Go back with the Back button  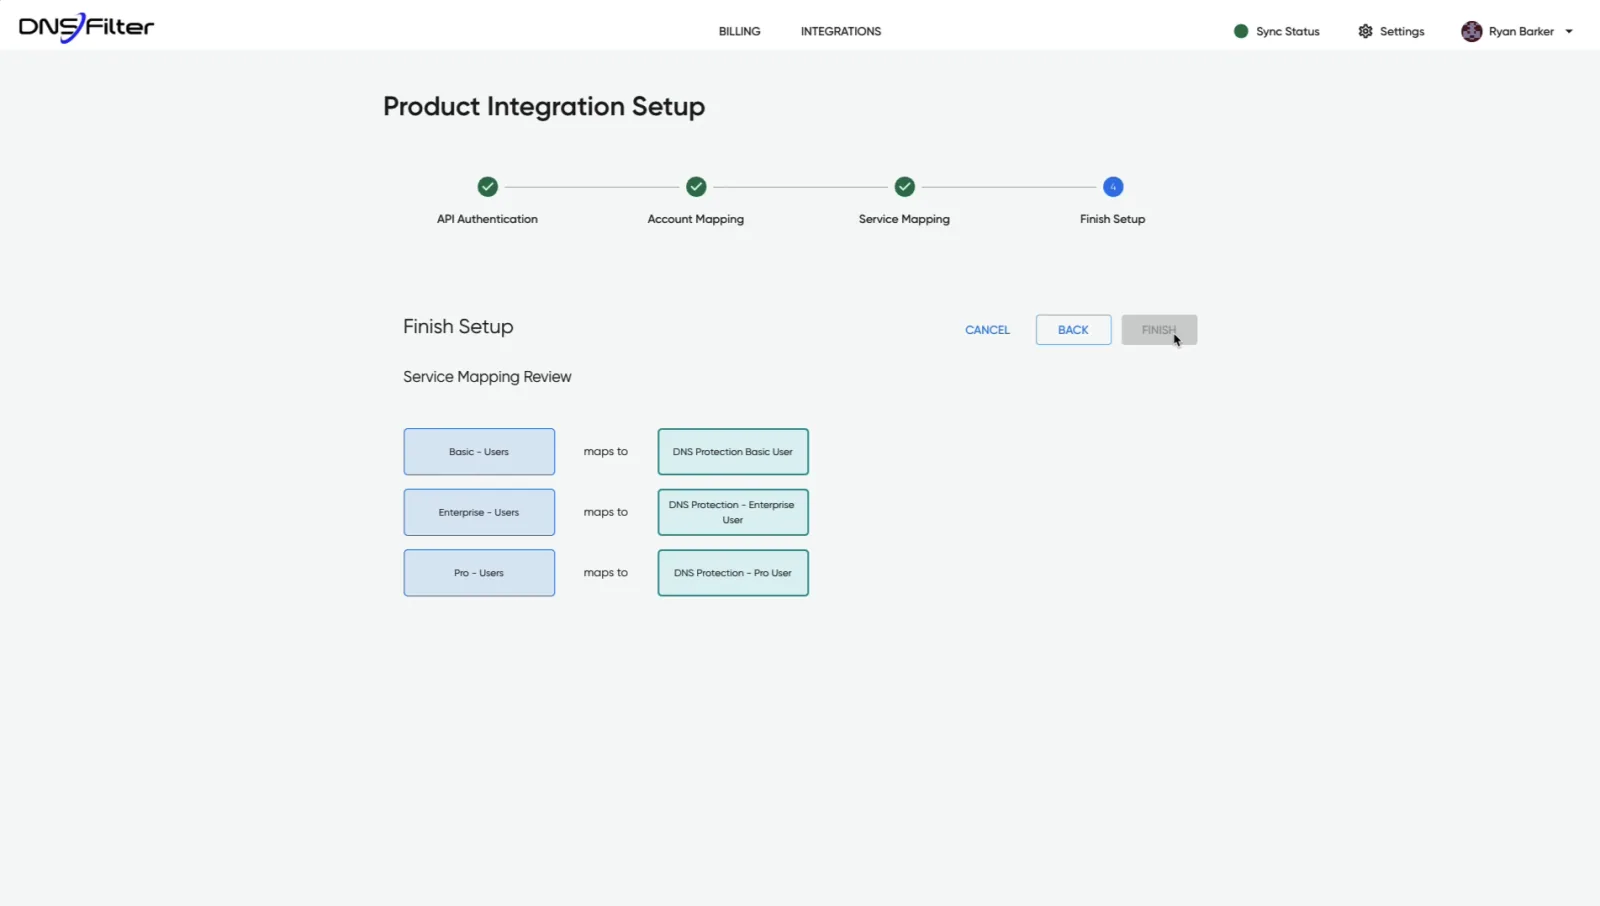(x=1073, y=330)
